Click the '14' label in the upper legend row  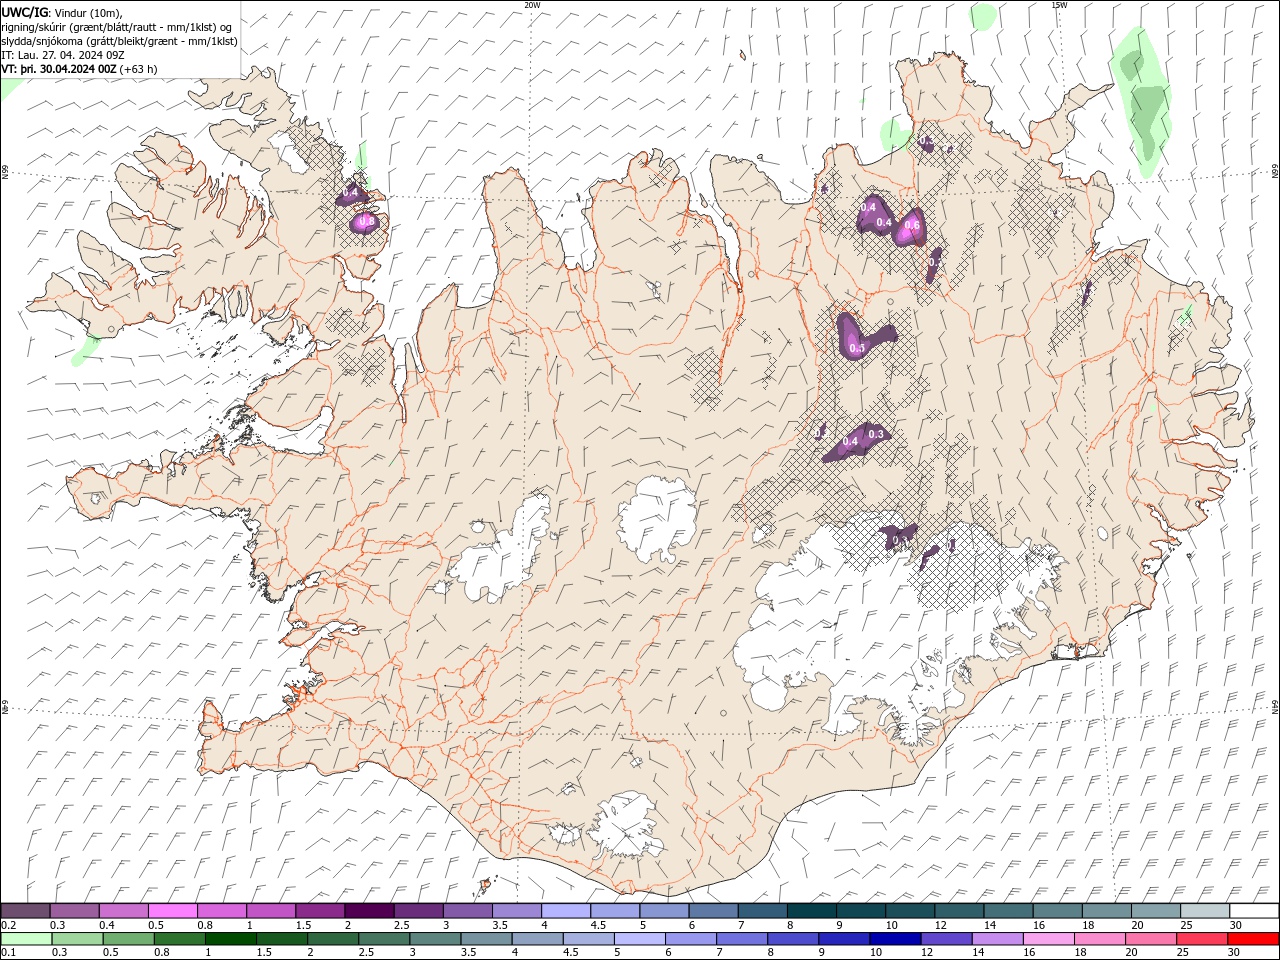click(x=990, y=925)
